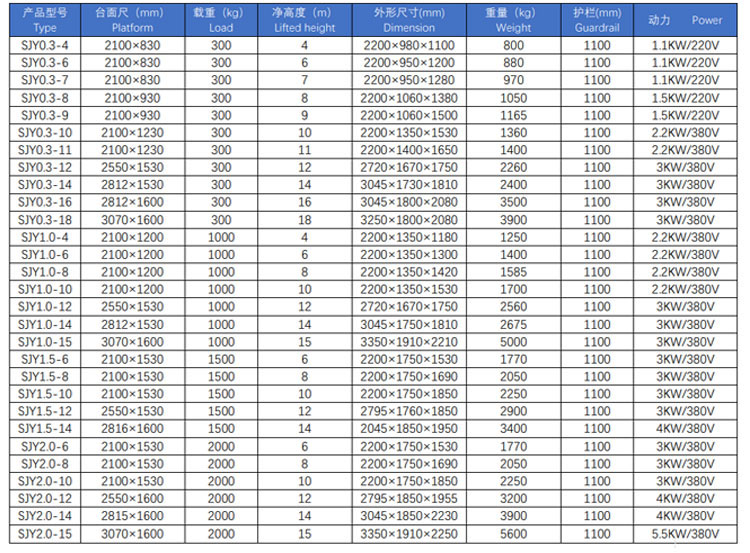Select model cell SJY2.0-15
The width and height of the screenshot is (750, 553).
click(45, 534)
